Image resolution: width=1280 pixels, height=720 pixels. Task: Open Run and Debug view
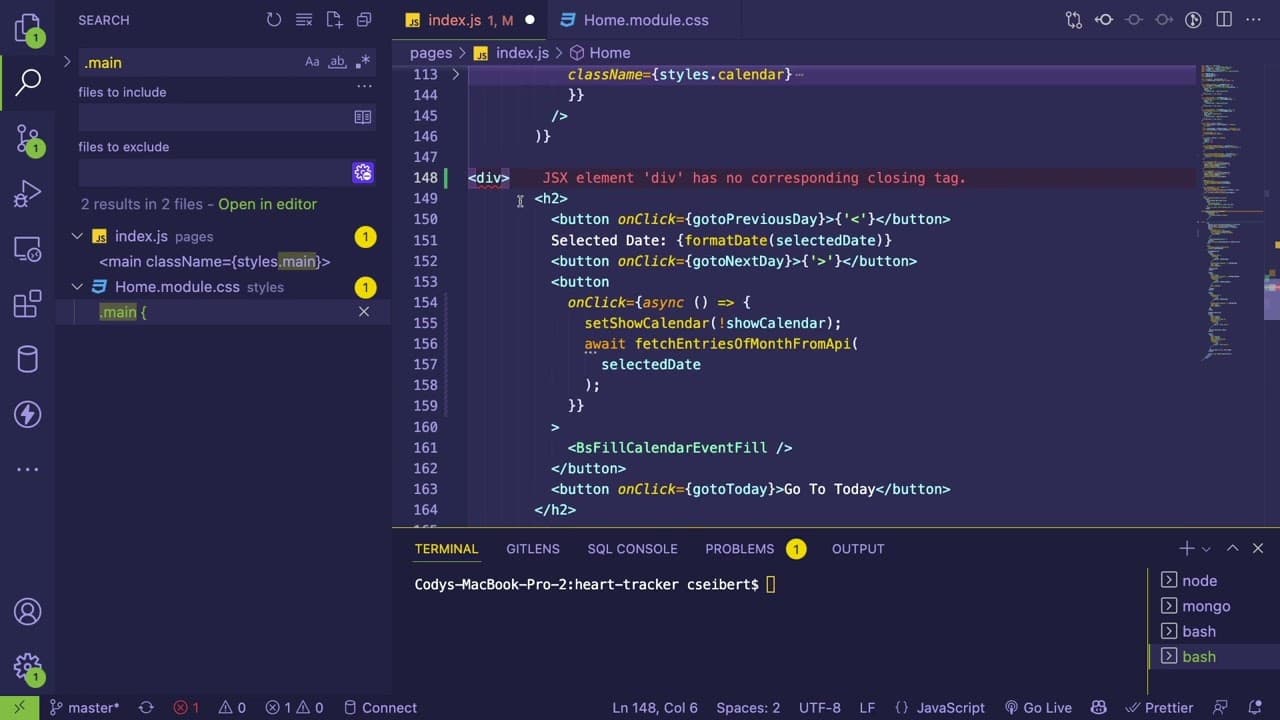point(28,193)
